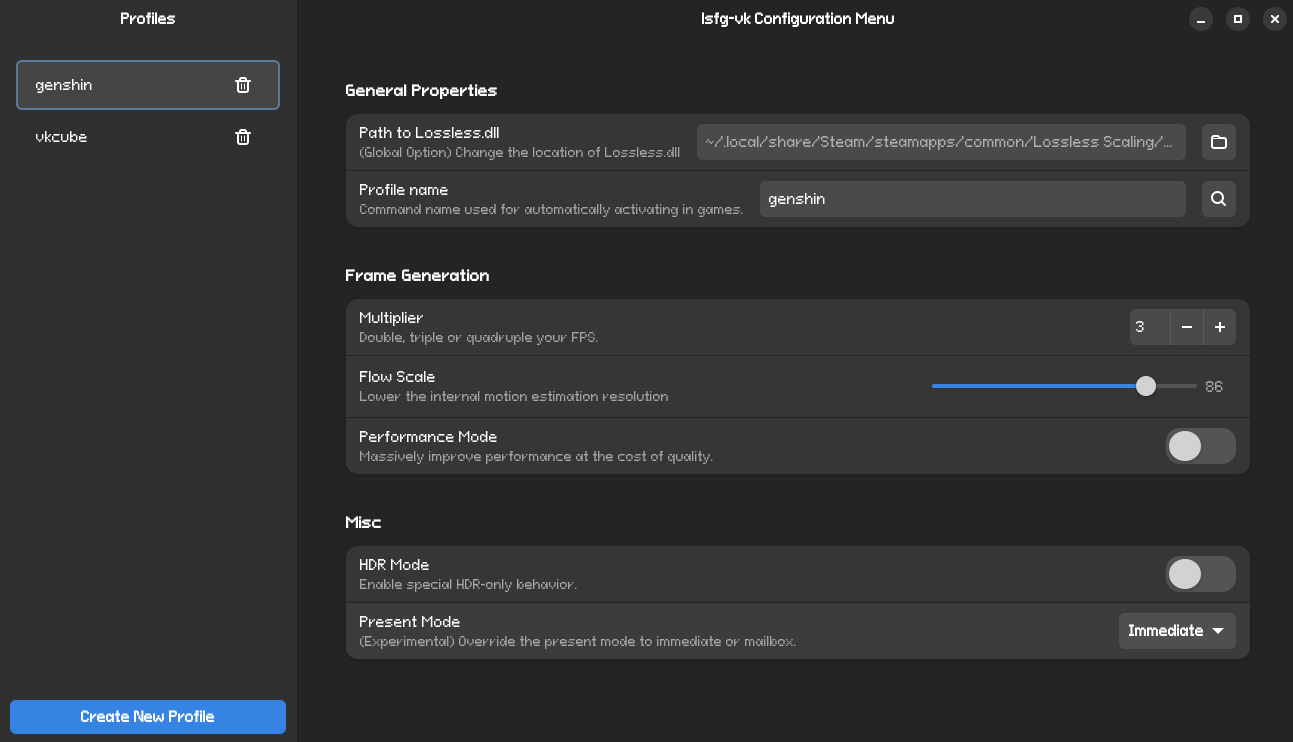Focus the Path to Lossless.dll field
The image size is (1293, 742).
point(940,142)
